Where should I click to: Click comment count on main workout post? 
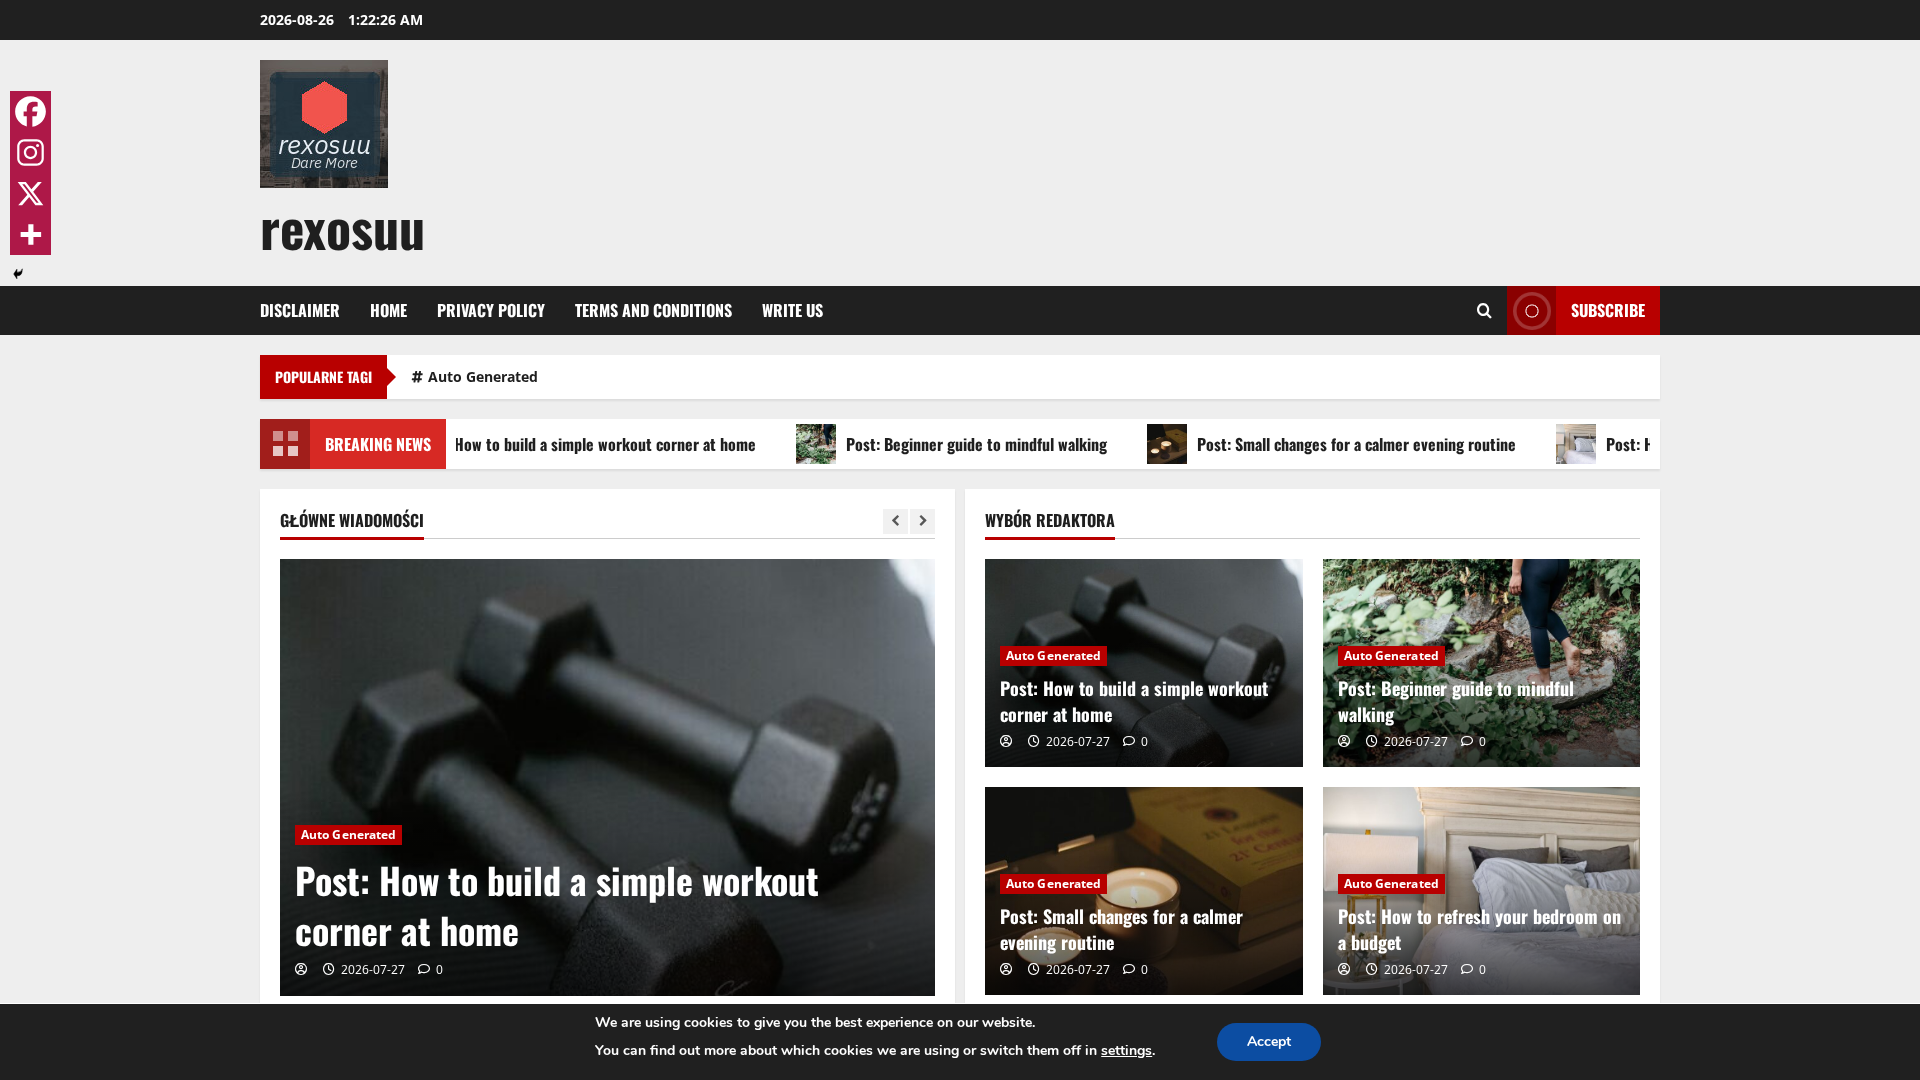[430, 969]
